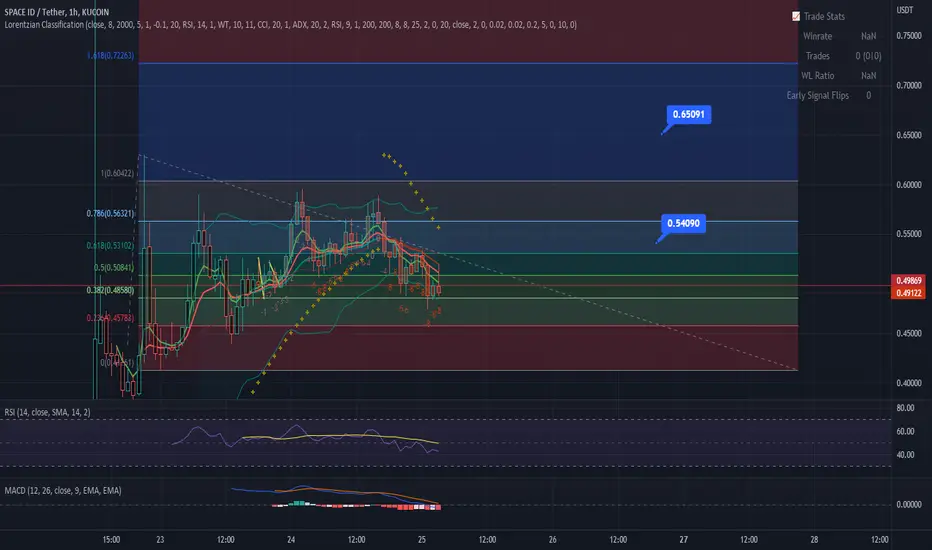Click the 0.40000 price axis value
This screenshot has width=932, height=550.
(909, 383)
